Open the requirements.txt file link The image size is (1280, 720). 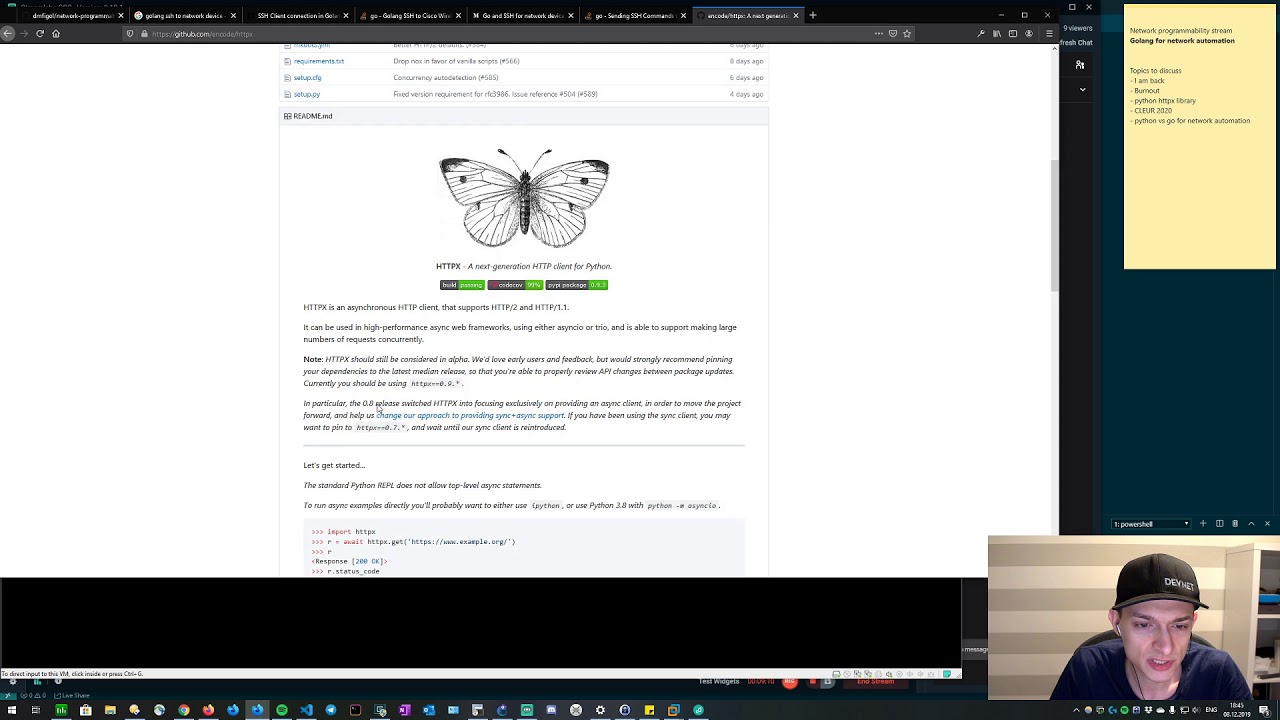coord(318,61)
